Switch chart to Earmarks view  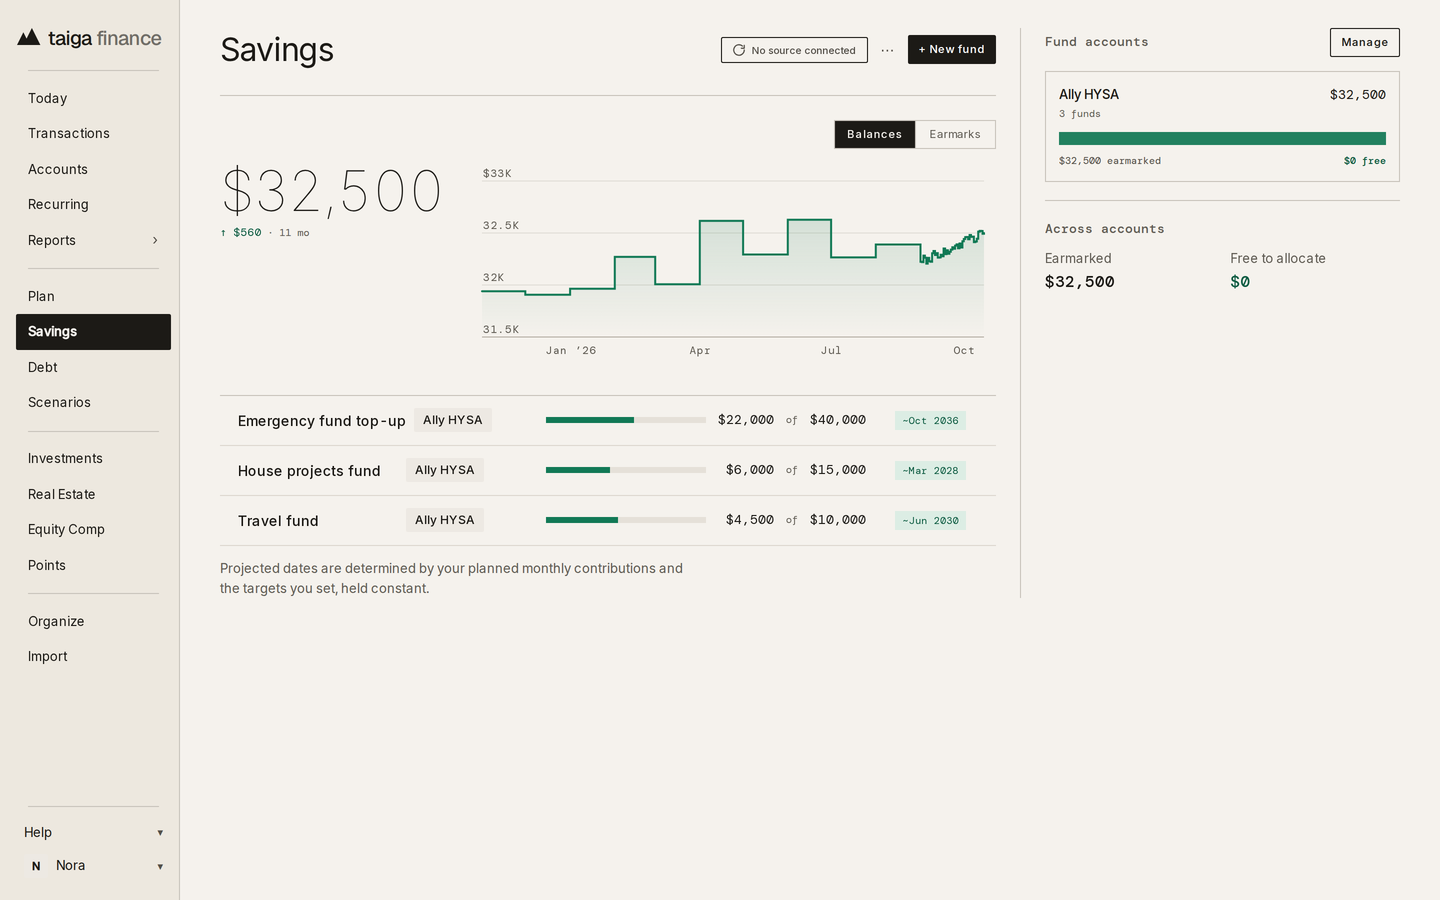click(955, 134)
